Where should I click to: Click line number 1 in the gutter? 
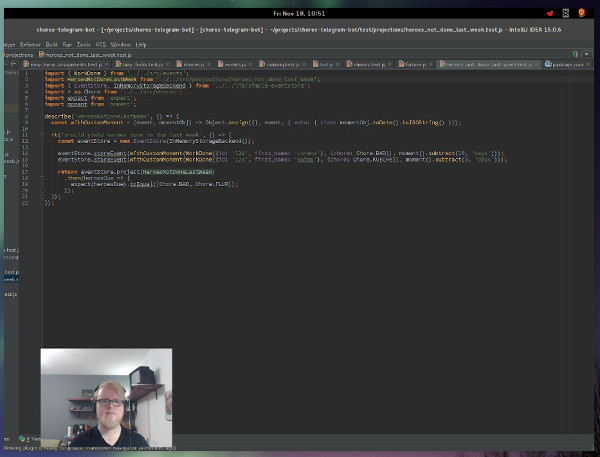26,73
